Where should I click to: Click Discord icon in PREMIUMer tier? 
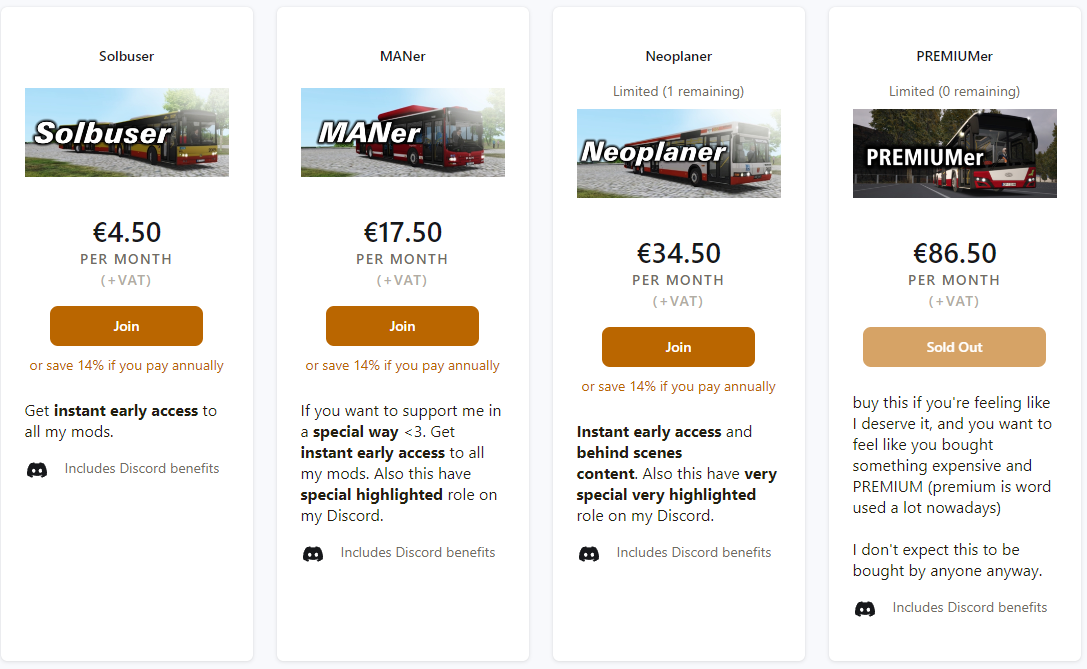[865, 608]
